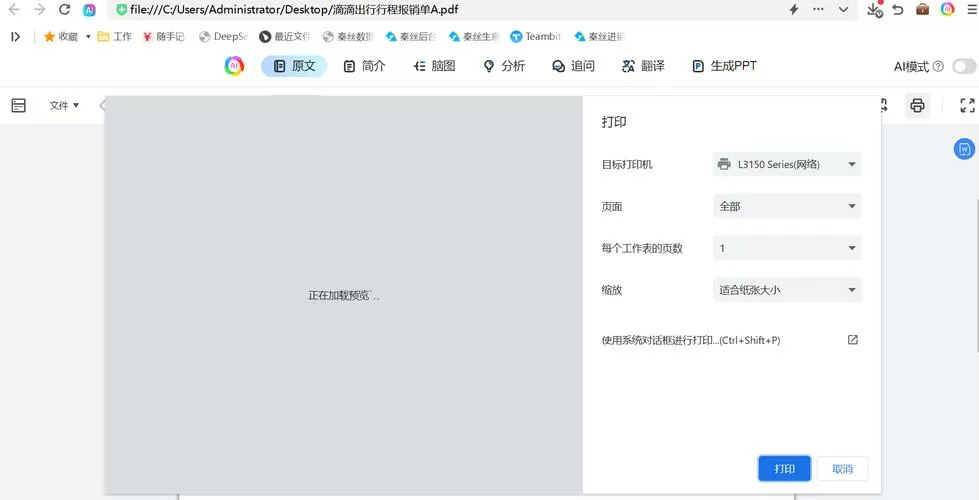The image size is (979, 500).
Task: Open the download manager icon
Action: (874, 10)
